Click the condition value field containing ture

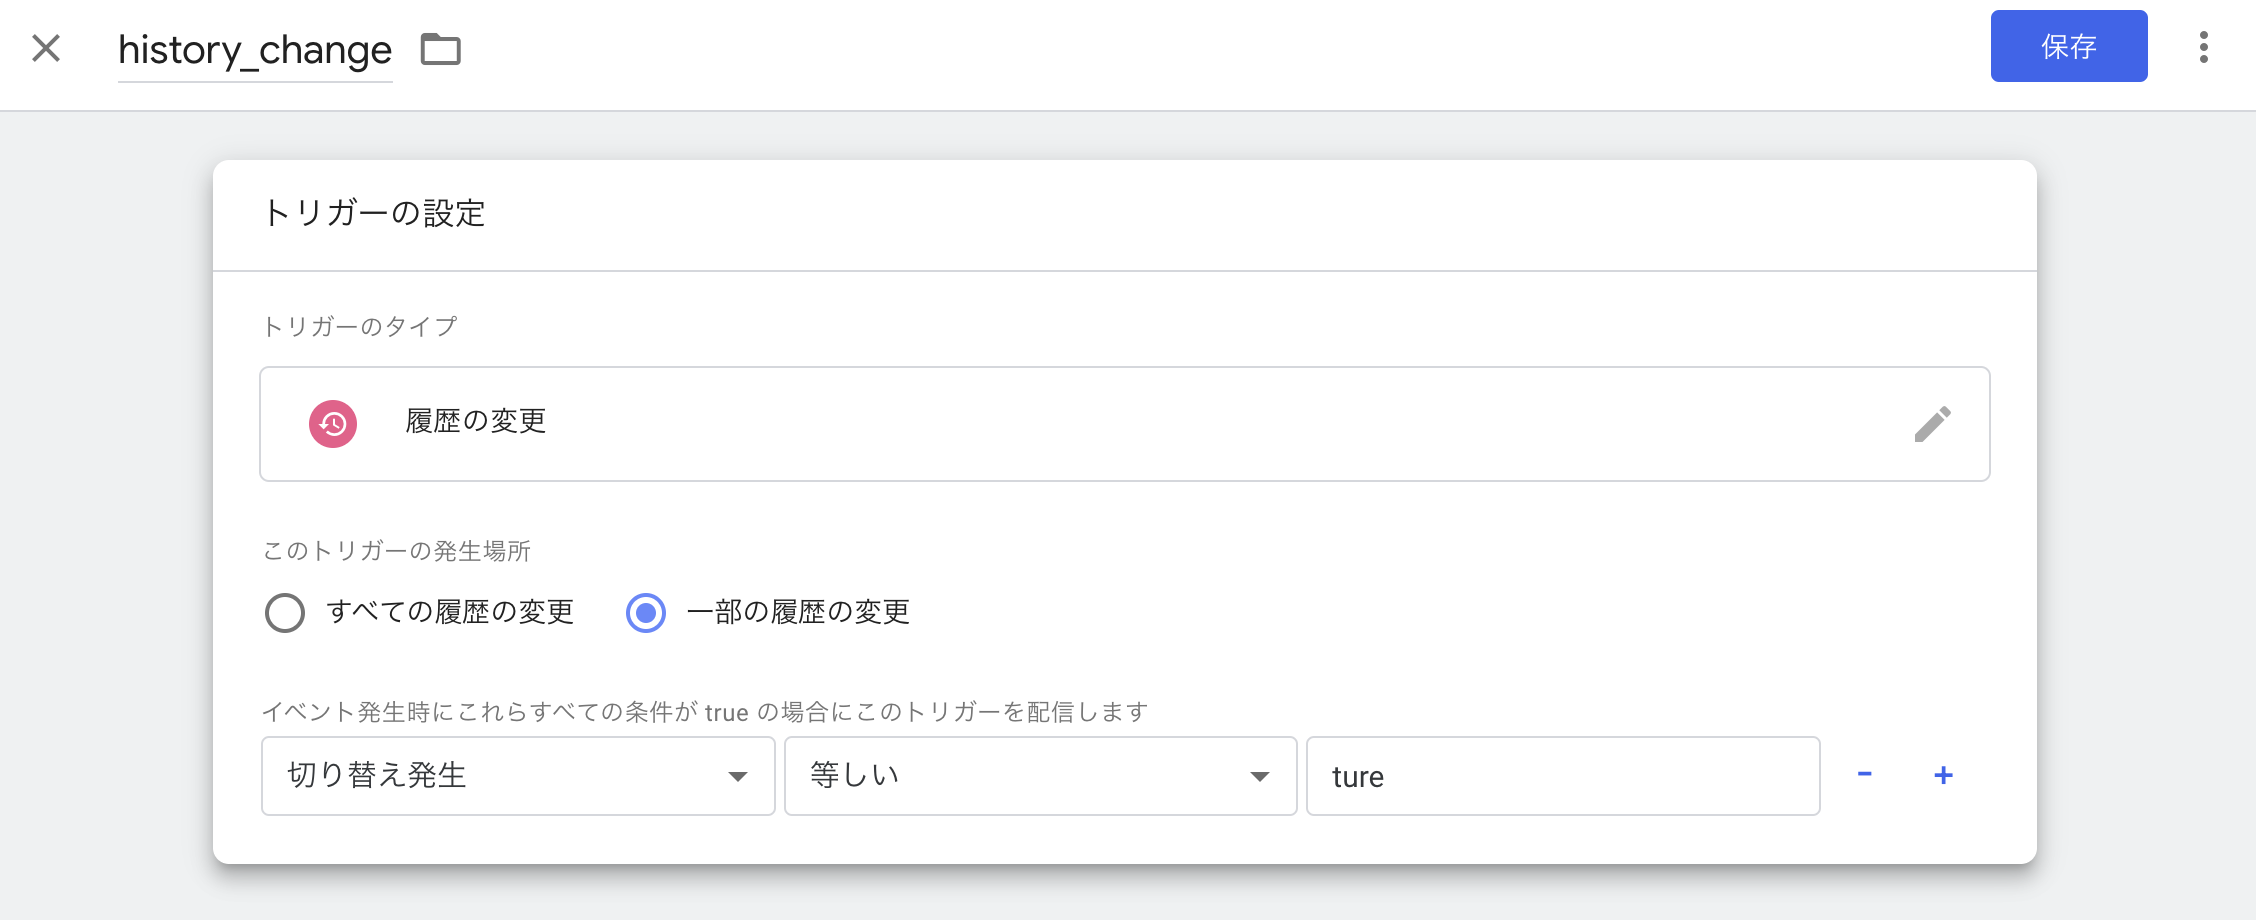1562,776
